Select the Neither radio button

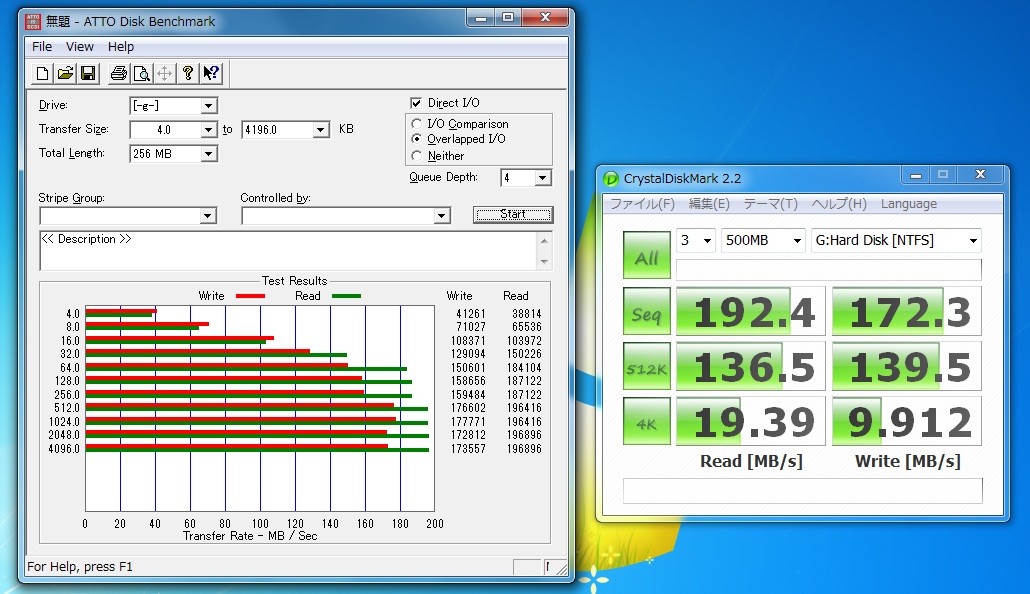416,156
